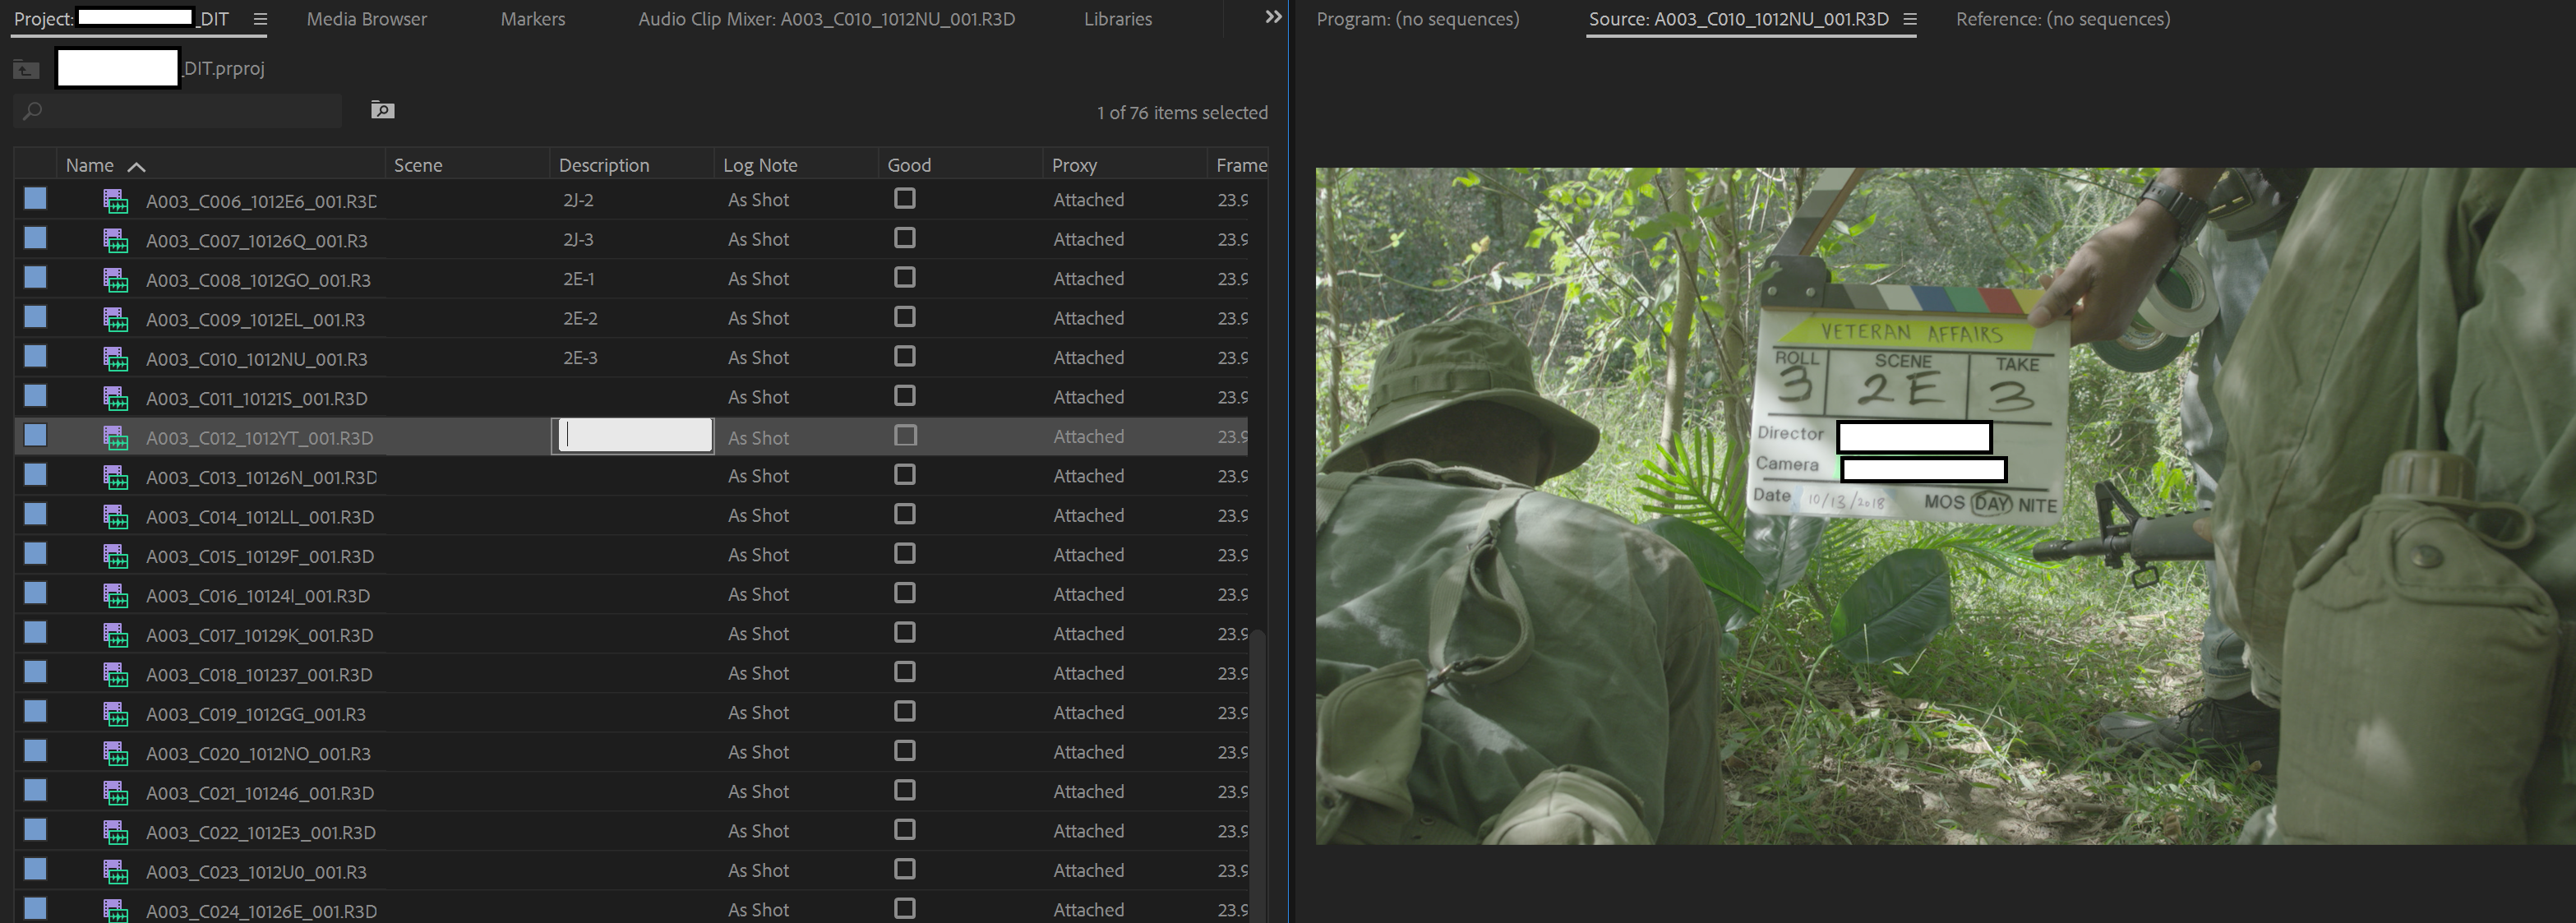Screen dimensions: 2576x923
Task: Click the parent folder navigate-up icon
Action: [26, 69]
